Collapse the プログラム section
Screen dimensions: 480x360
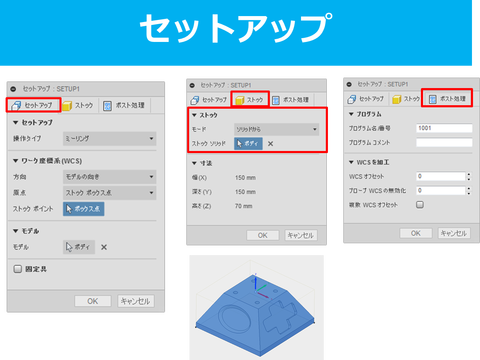[x=351, y=114]
